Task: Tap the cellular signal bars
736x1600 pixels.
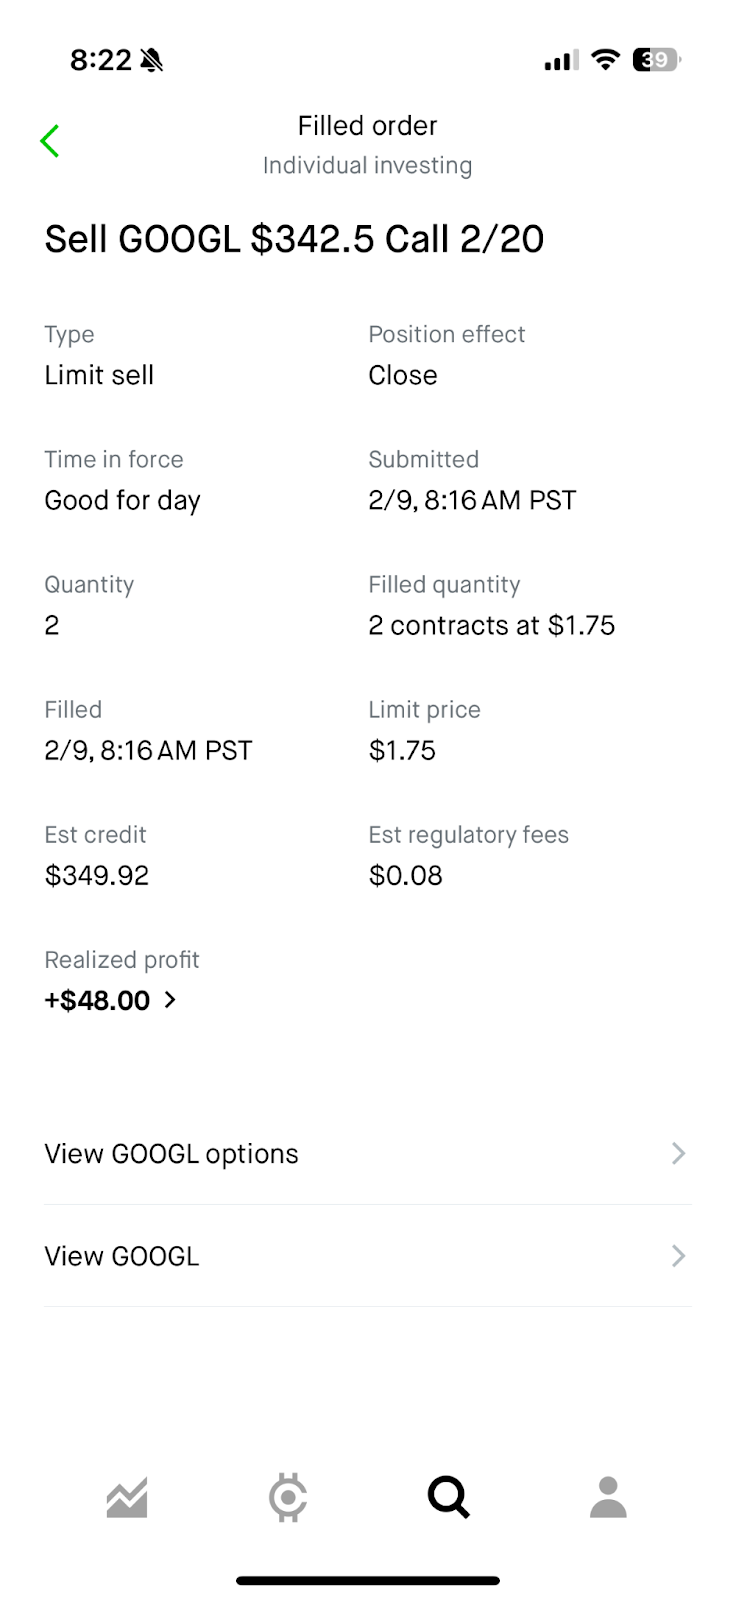Action: (x=561, y=61)
